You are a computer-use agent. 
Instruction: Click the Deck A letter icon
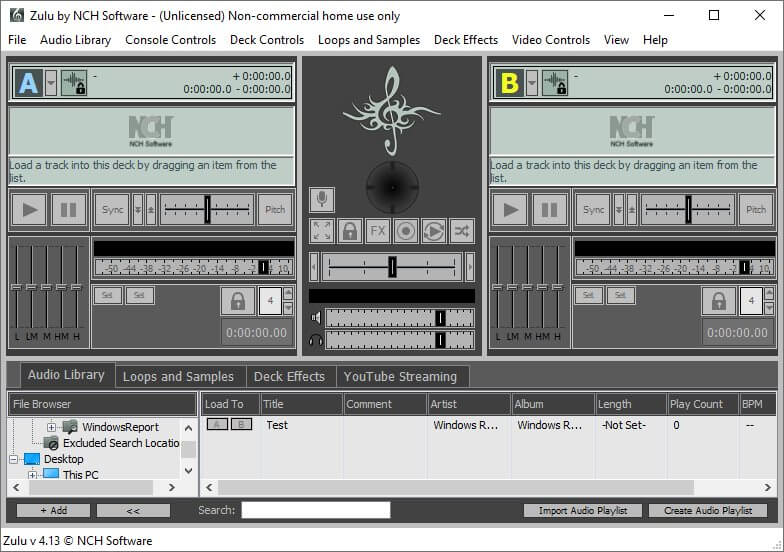28,82
